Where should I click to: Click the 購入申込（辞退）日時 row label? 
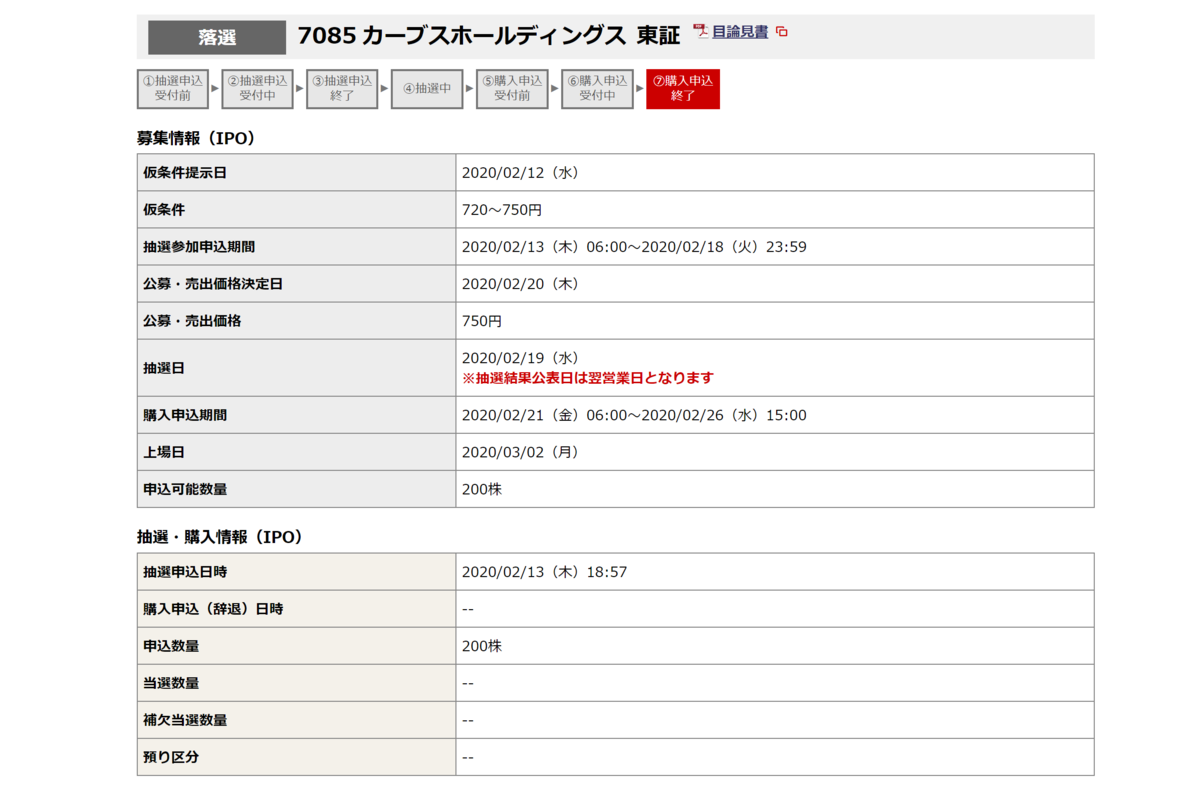coord(213,609)
